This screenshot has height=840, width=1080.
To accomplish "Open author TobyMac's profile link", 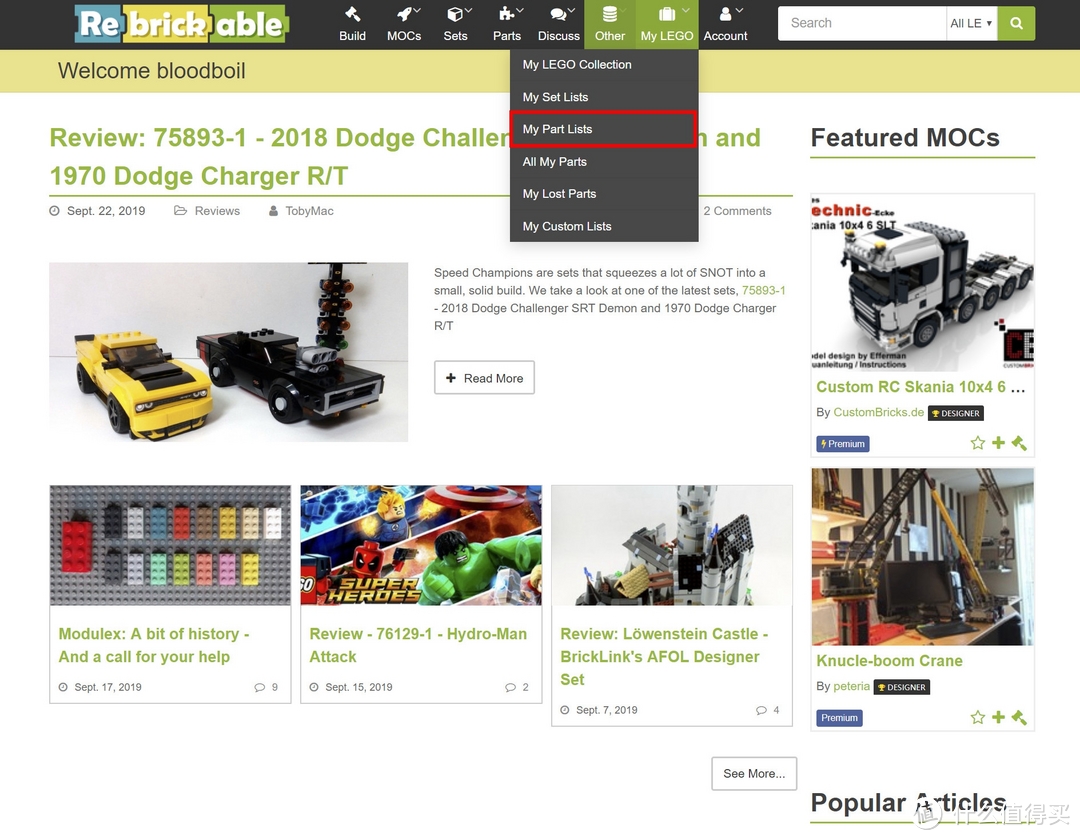I will coord(309,211).
